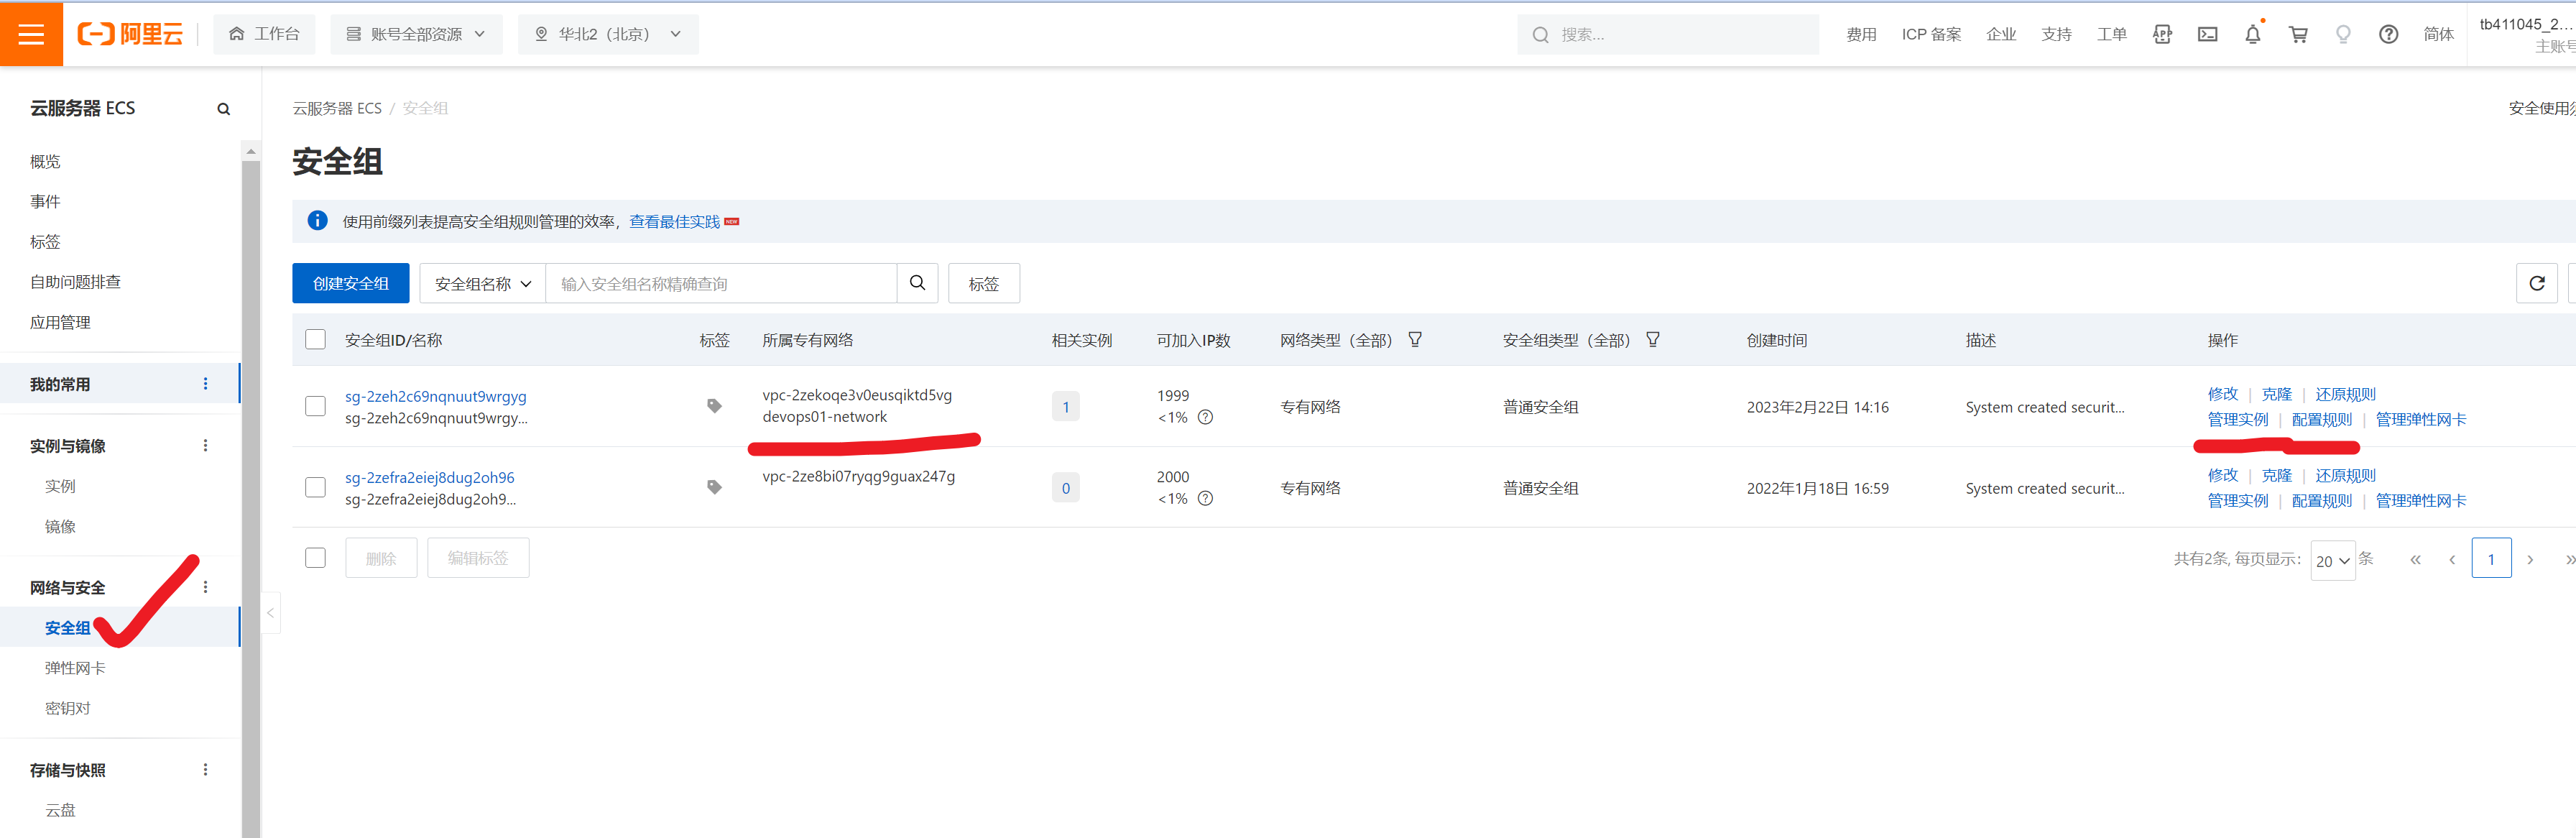Viewport: 2576px width, 838px height.
Task: Click the tag icon for sg-2zeh2c69nqnuut9wrgyg
Action: coord(714,407)
